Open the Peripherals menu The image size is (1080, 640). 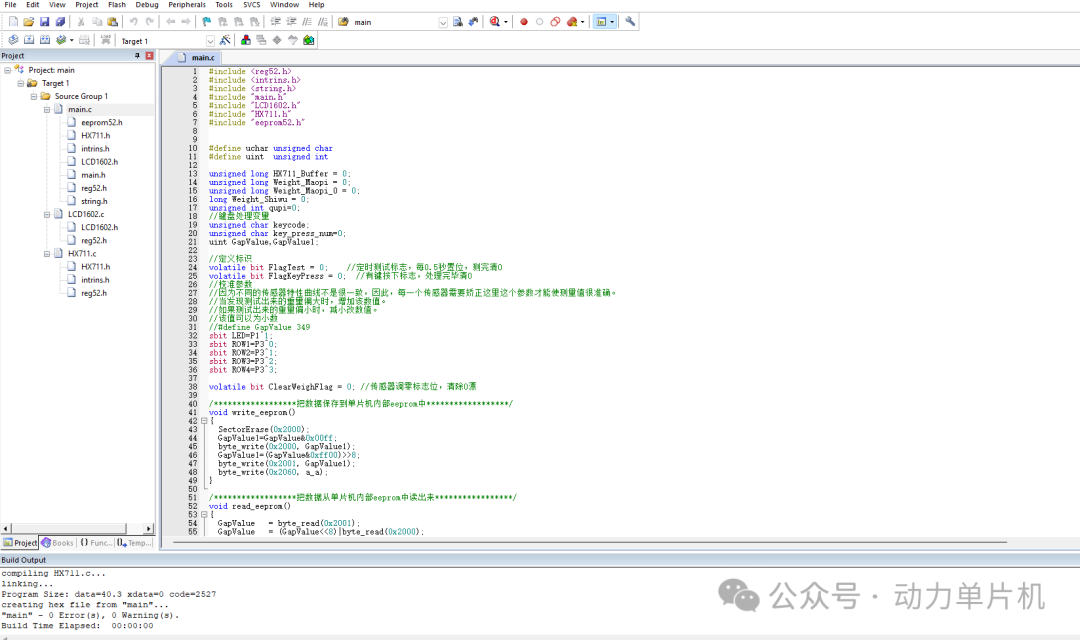[187, 5]
